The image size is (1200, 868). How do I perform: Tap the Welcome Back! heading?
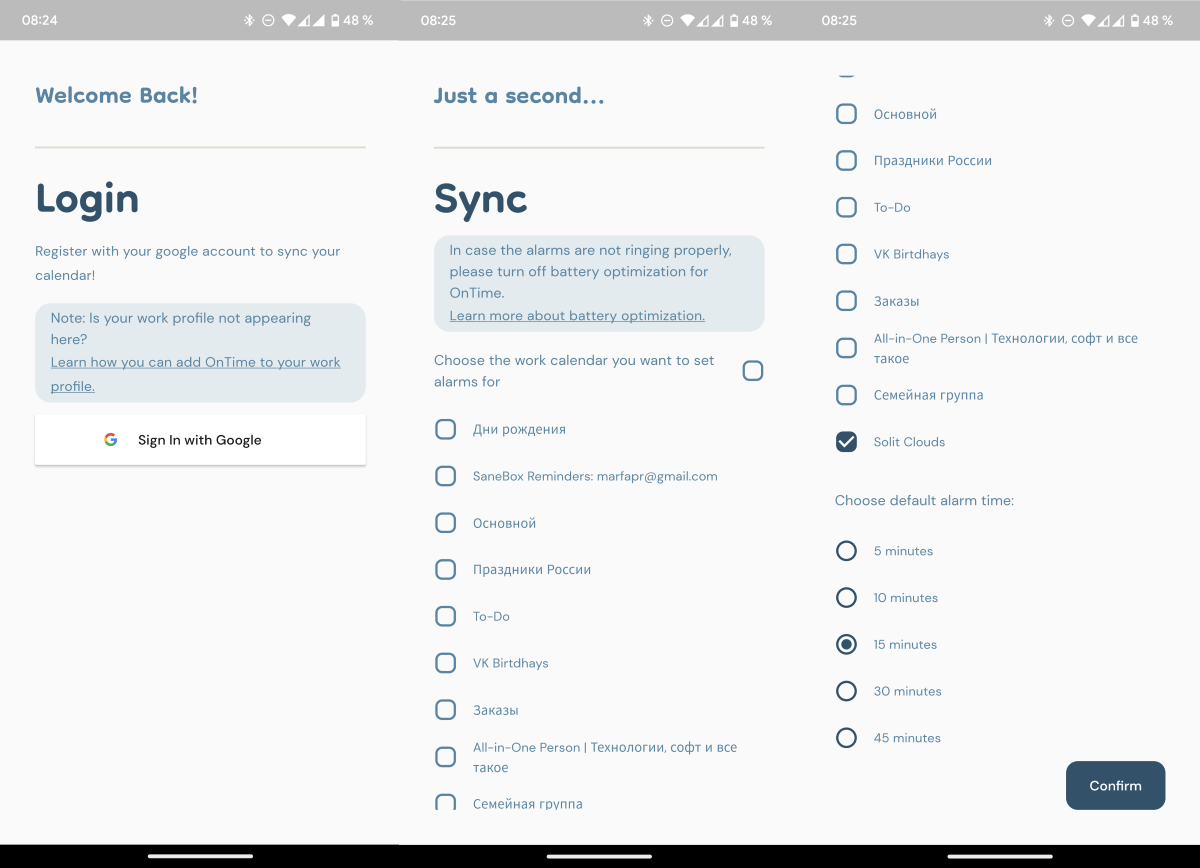(117, 96)
